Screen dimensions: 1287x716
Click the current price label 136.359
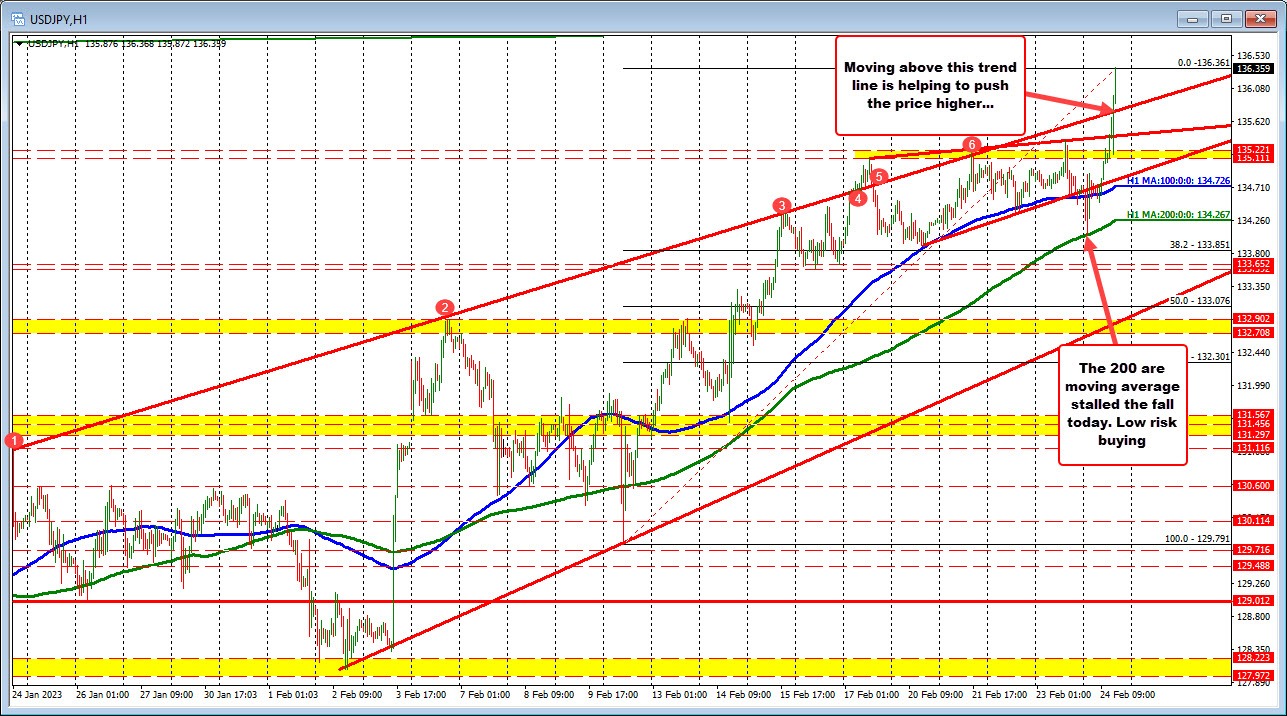(x=1251, y=70)
